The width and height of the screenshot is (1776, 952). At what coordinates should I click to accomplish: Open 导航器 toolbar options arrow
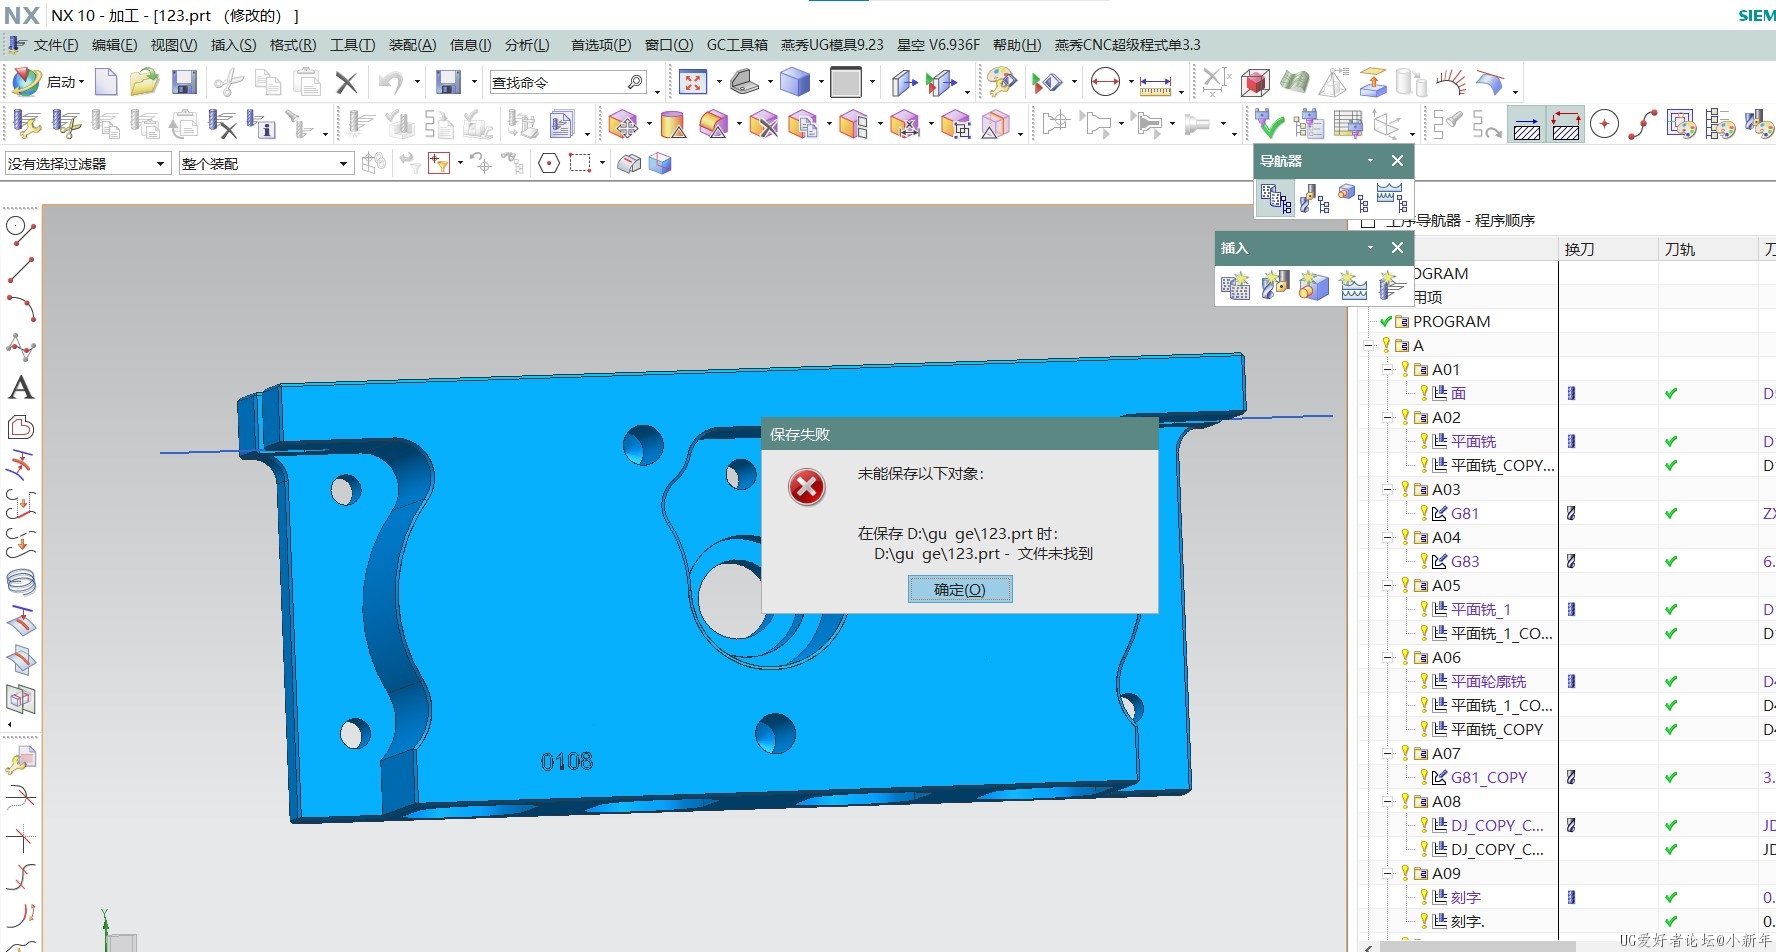coord(1370,161)
